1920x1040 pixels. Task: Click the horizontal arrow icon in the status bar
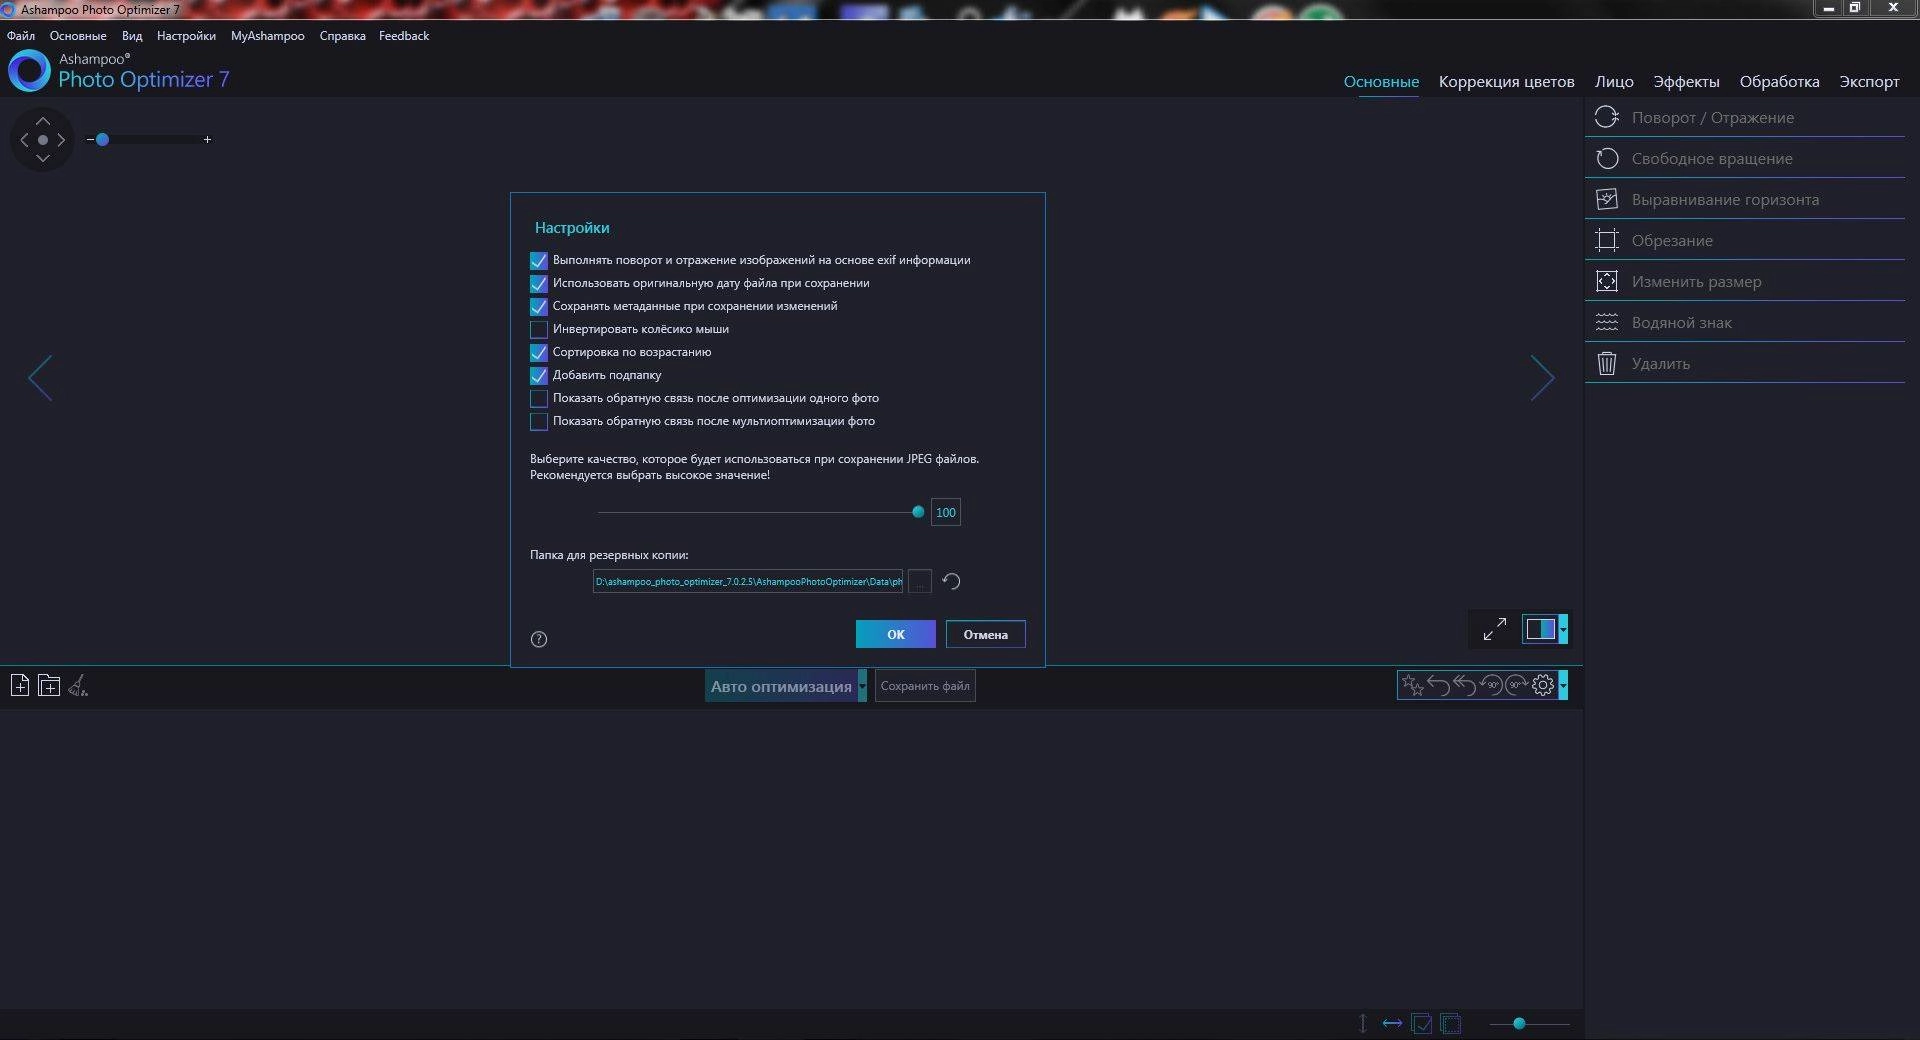coord(1392,1023)
